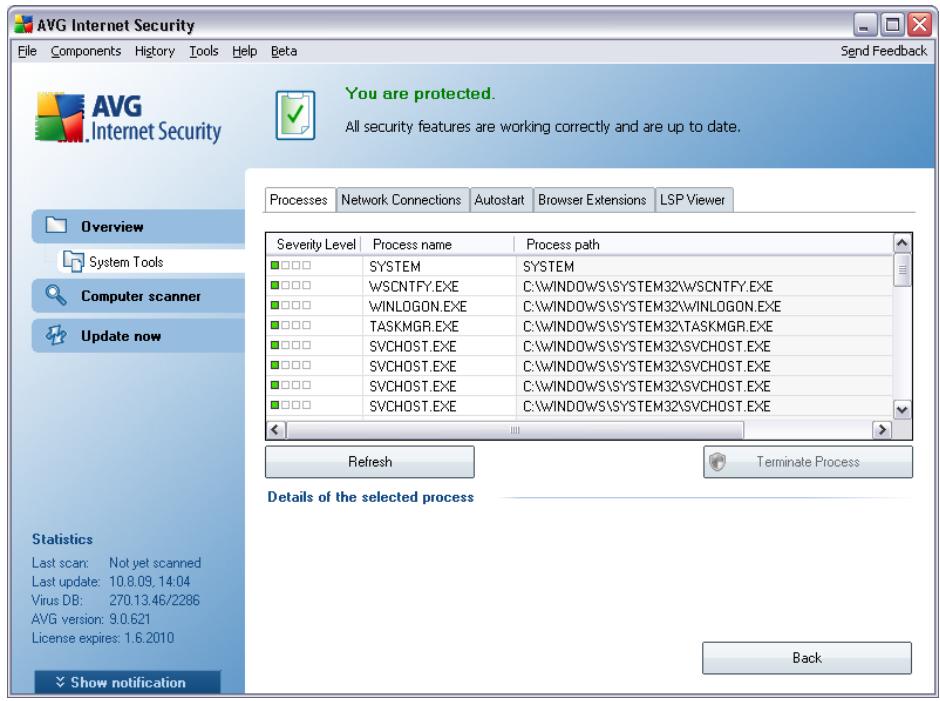Click the process list scroll down arrow
The height and width of the screenshot is (701, 940).
click(x=902, y=410)
